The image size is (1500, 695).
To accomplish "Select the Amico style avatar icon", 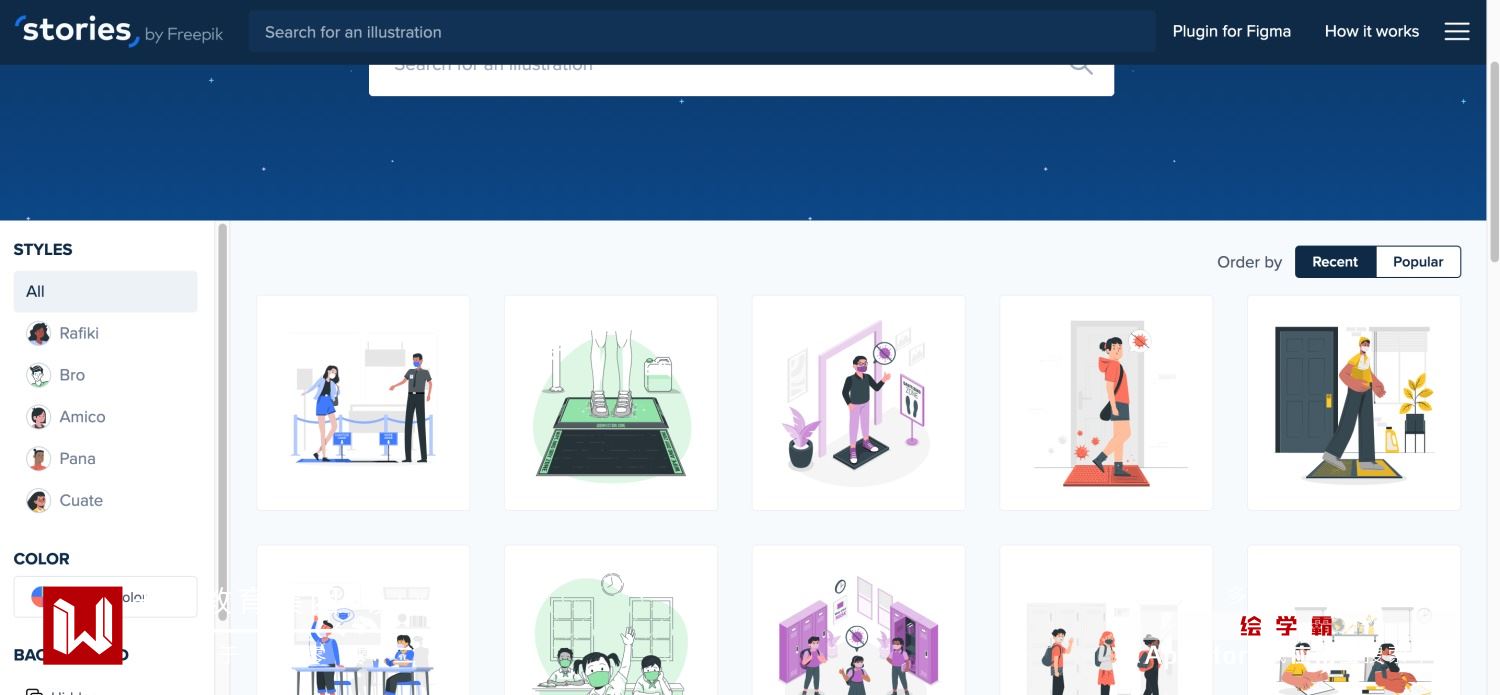I will coord(39,418).
